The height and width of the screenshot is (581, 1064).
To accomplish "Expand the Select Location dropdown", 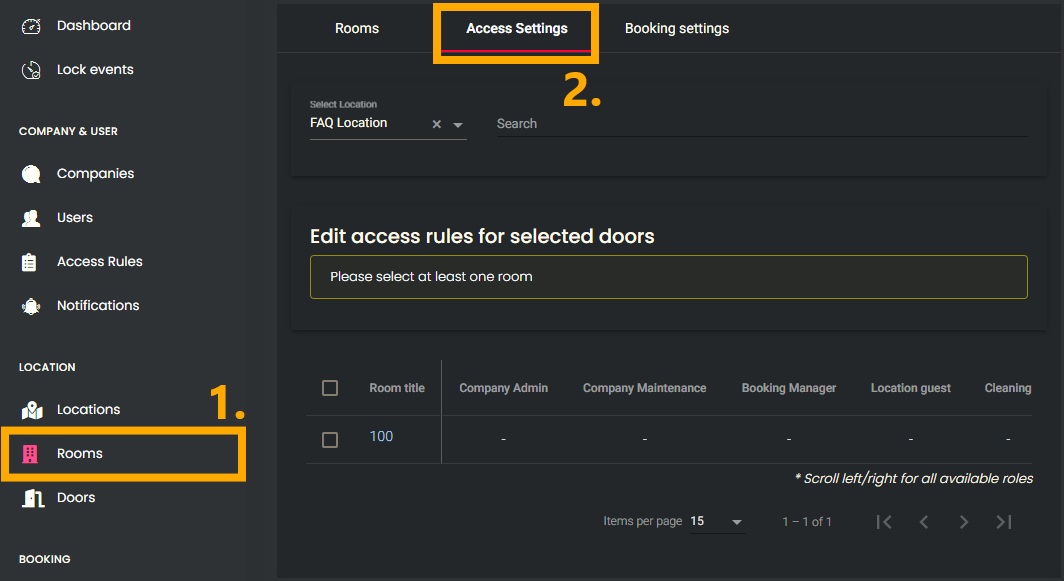I will click(x=458, y=125).
